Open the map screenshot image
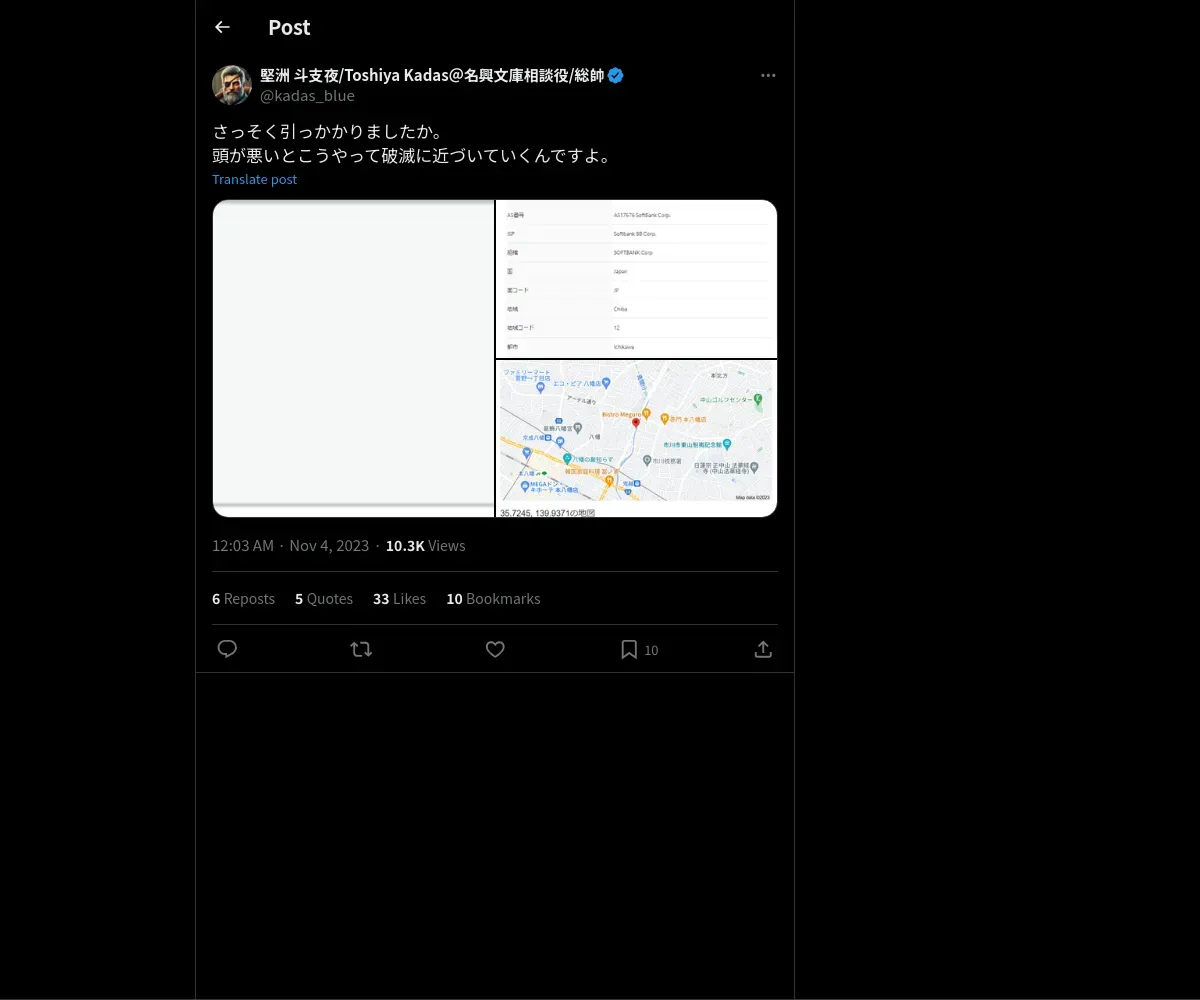Viewport: 1200px width, 1000px height. (x=636, y=438)
